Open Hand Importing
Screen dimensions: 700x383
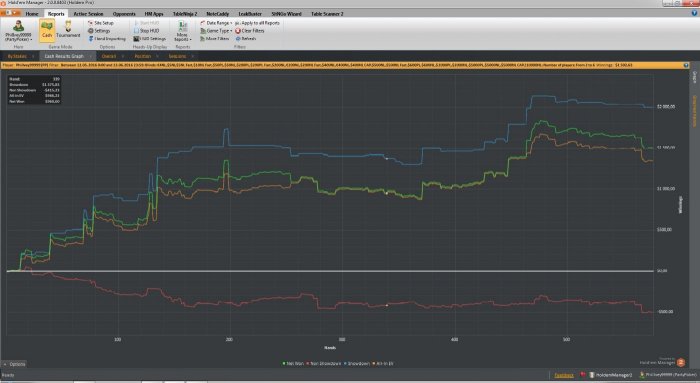[x=107, y=39]
